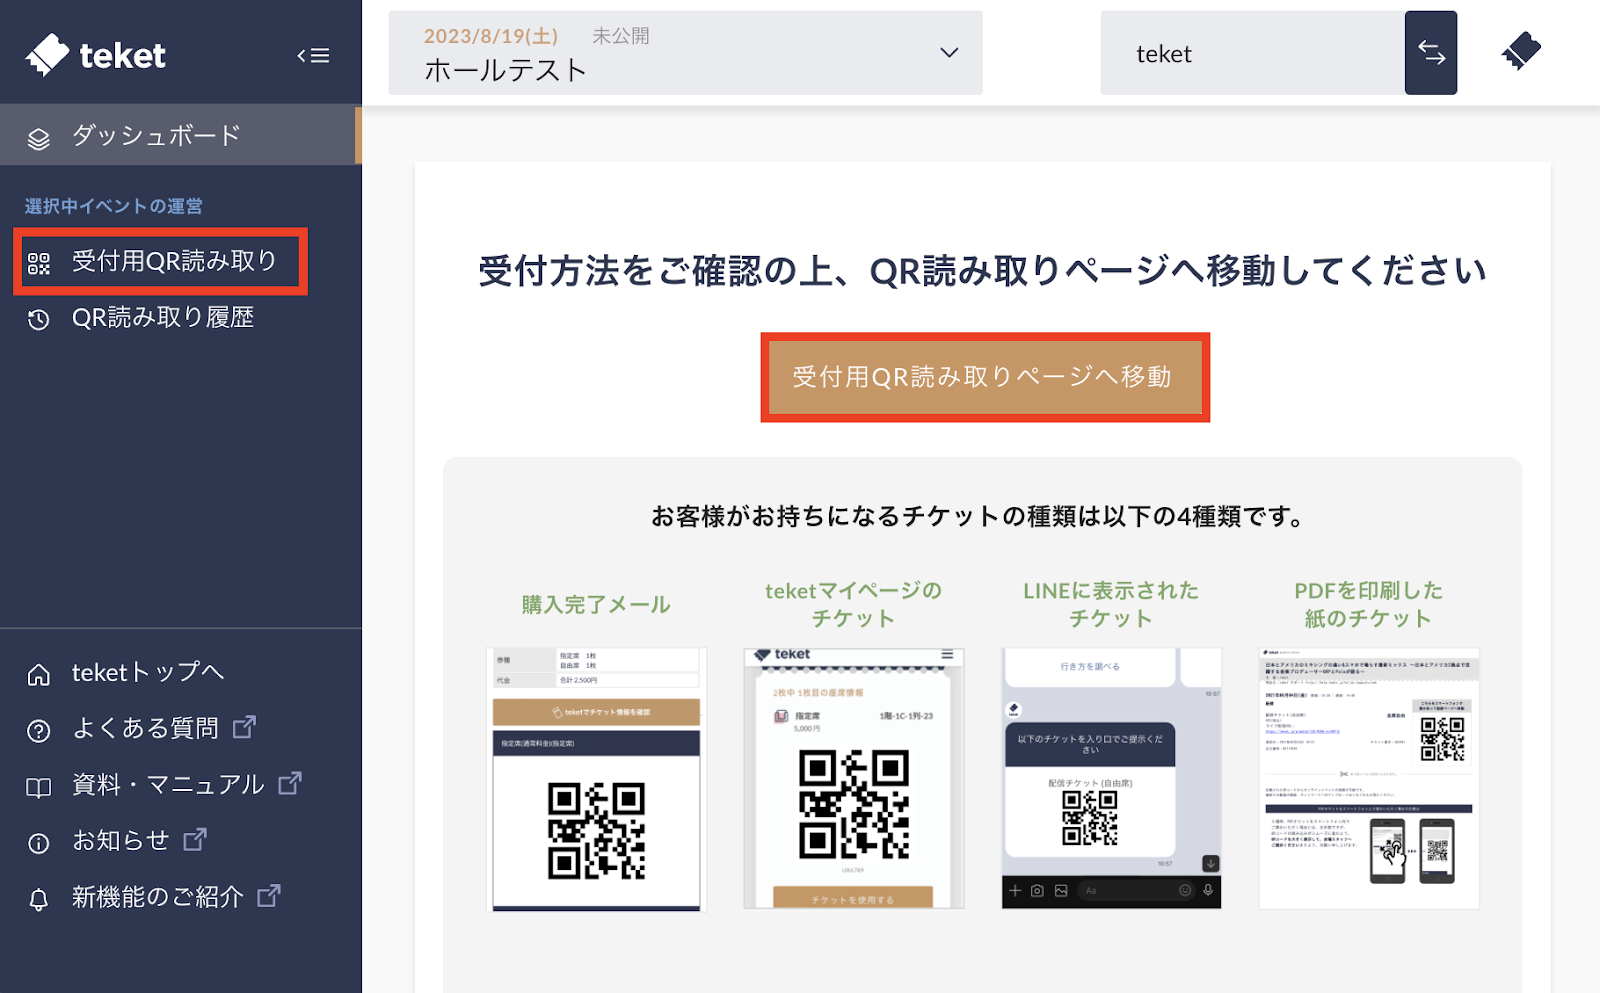Click the 未公開 status label

tap(621, 36)
